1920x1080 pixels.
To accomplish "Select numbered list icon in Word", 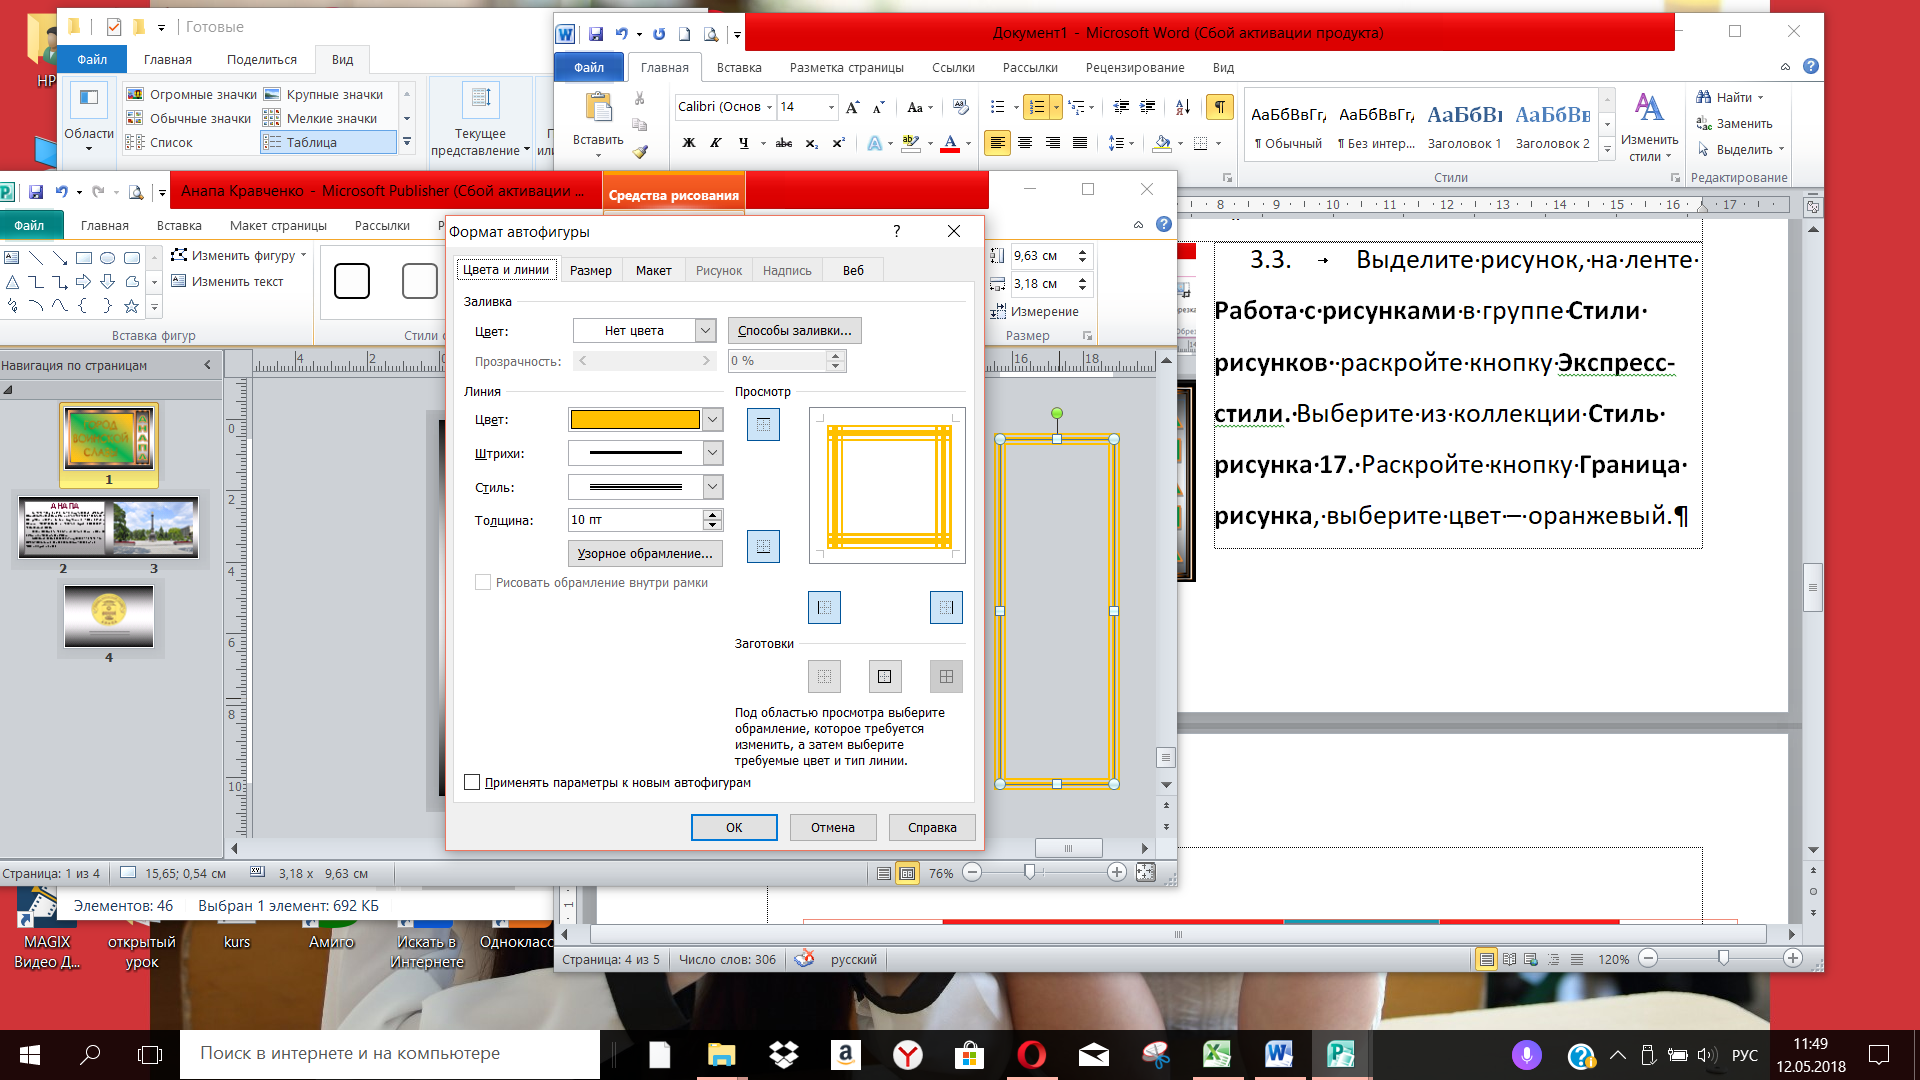I will tap(1037, 107).
